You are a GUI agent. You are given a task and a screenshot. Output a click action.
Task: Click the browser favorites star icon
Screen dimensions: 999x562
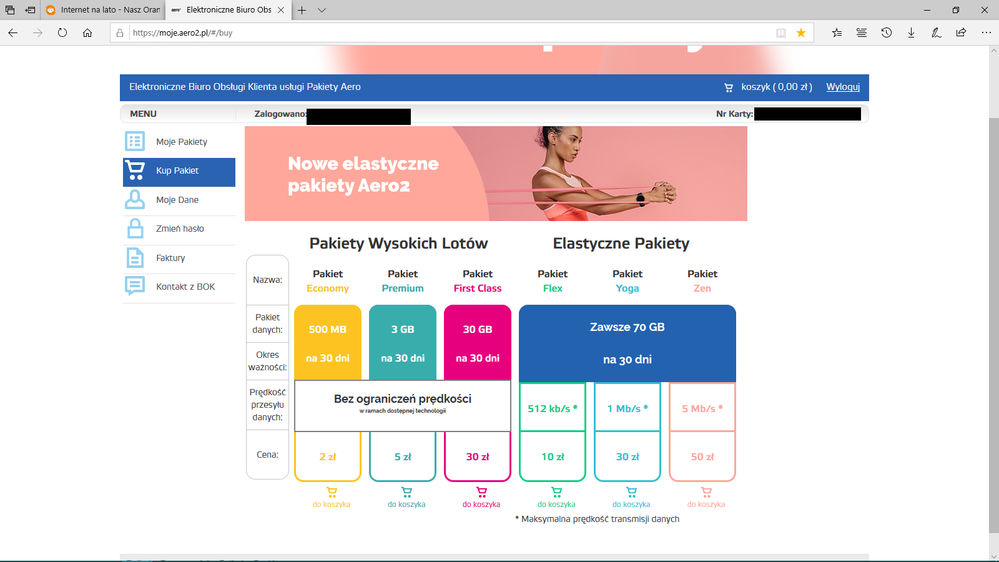(801, 33)
